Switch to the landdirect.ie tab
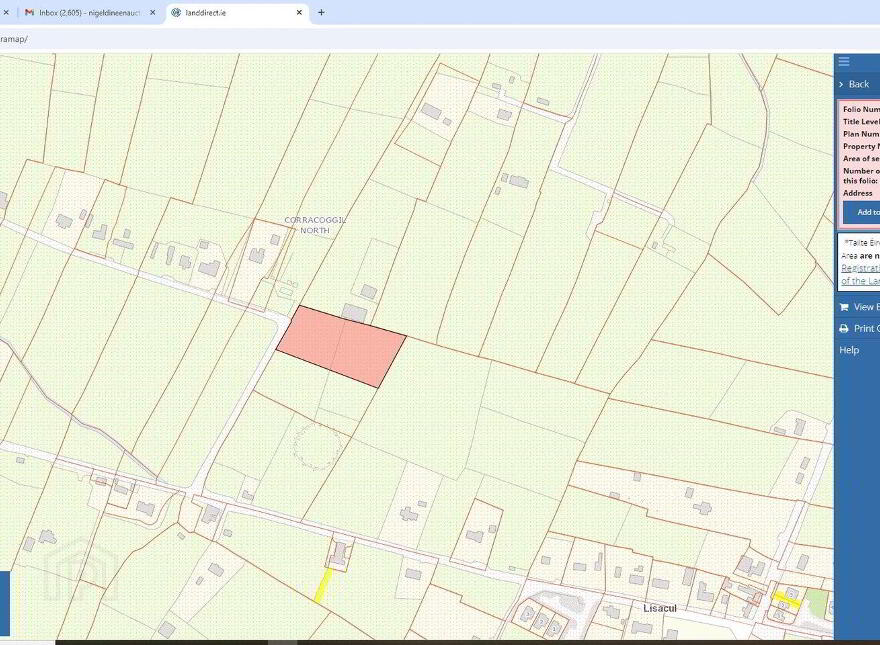The image size is (880, 645). 237,12
